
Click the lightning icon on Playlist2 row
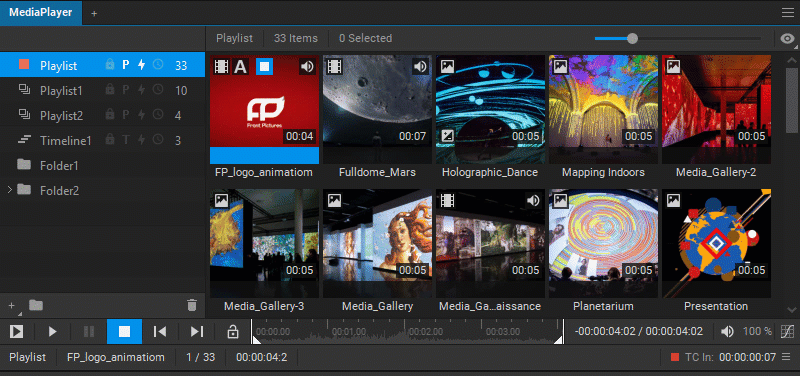point(142,115)
